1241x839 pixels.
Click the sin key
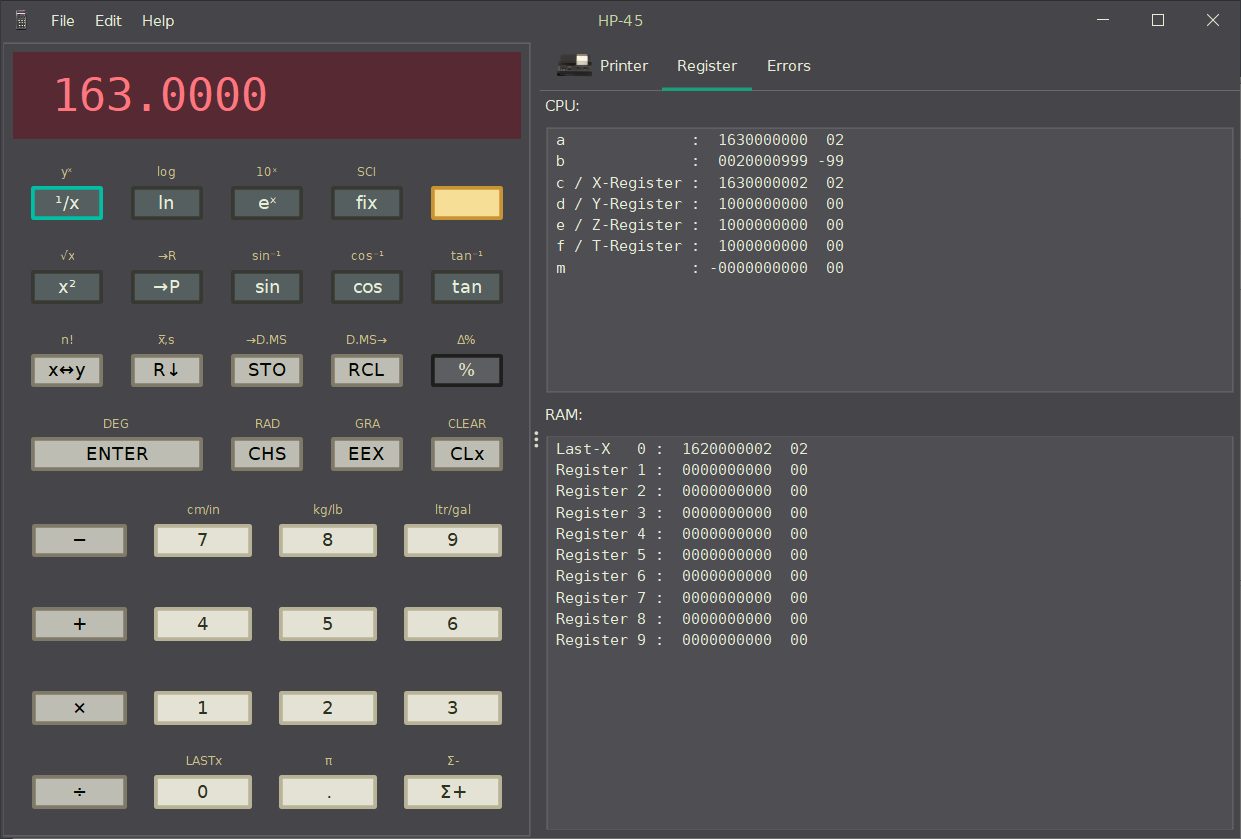(267, 287)
